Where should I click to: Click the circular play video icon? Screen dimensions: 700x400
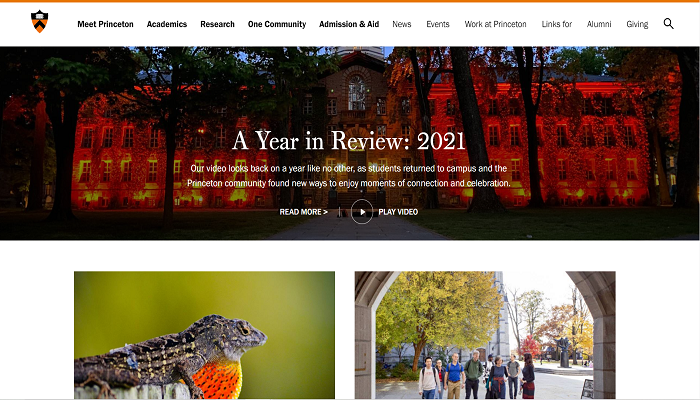[x=362, y=212]
